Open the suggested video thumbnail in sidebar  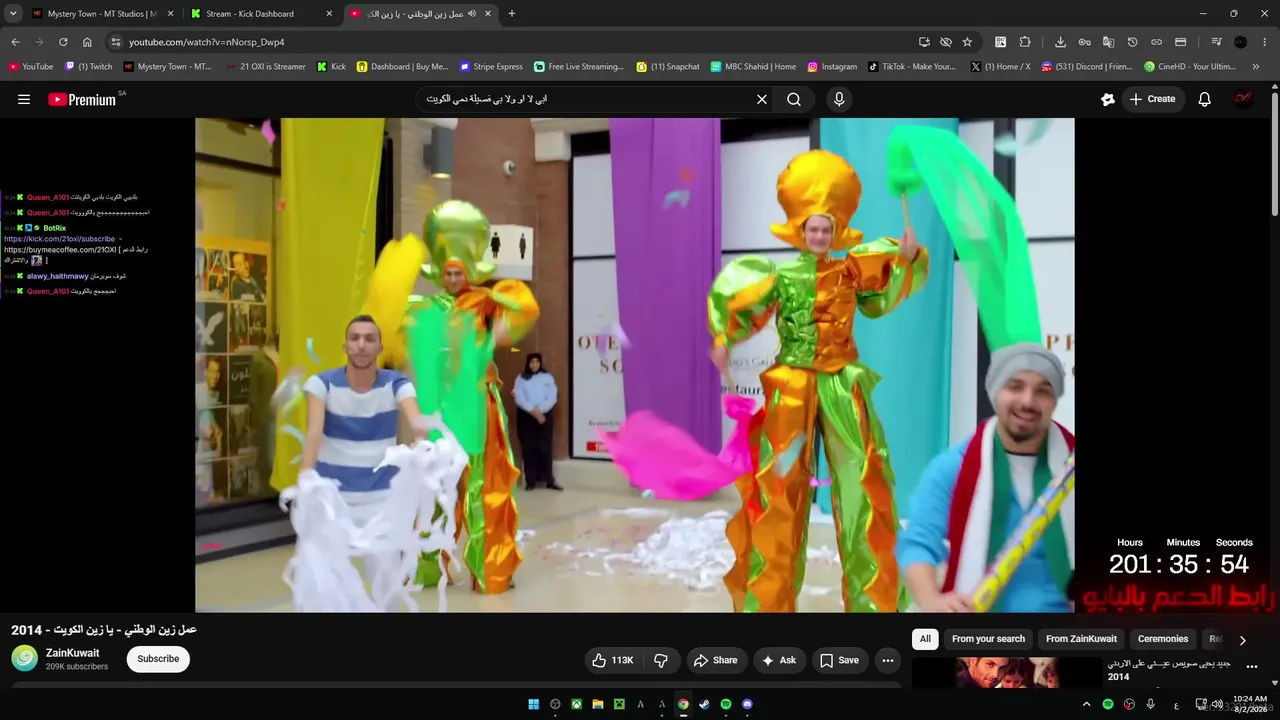(x=1006, y=672)
